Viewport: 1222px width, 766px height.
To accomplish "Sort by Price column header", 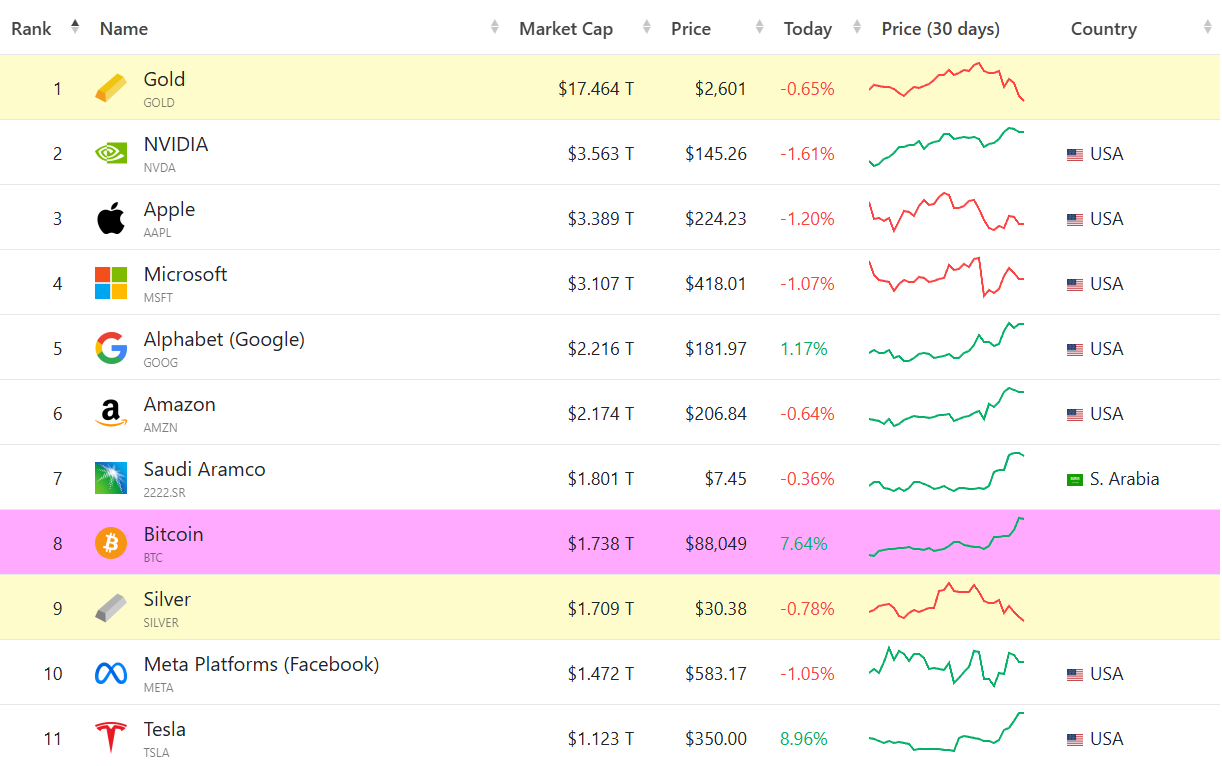I will click(691, 29).
